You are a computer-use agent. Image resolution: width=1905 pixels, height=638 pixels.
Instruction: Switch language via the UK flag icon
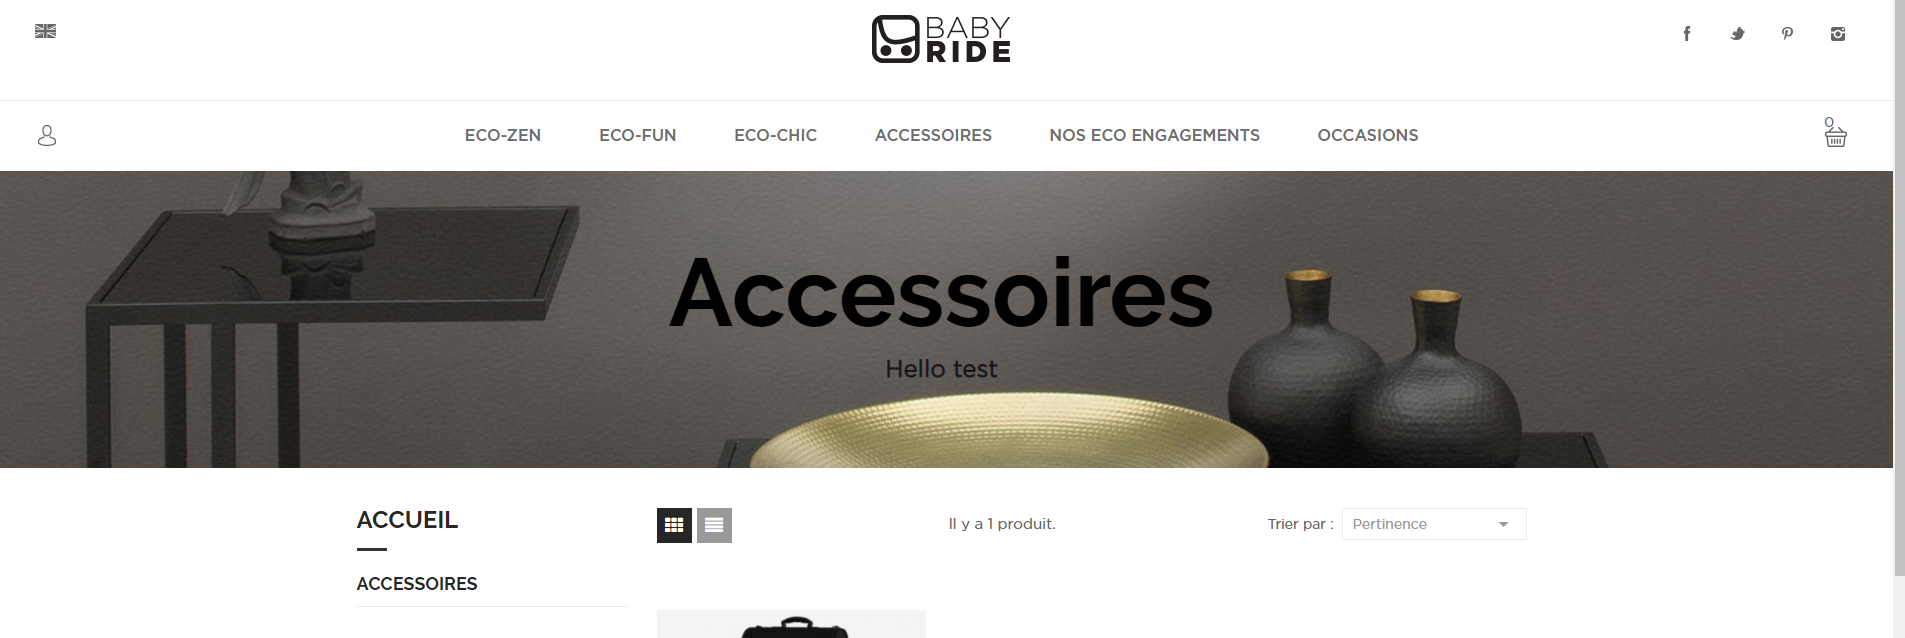coord(45,31)
